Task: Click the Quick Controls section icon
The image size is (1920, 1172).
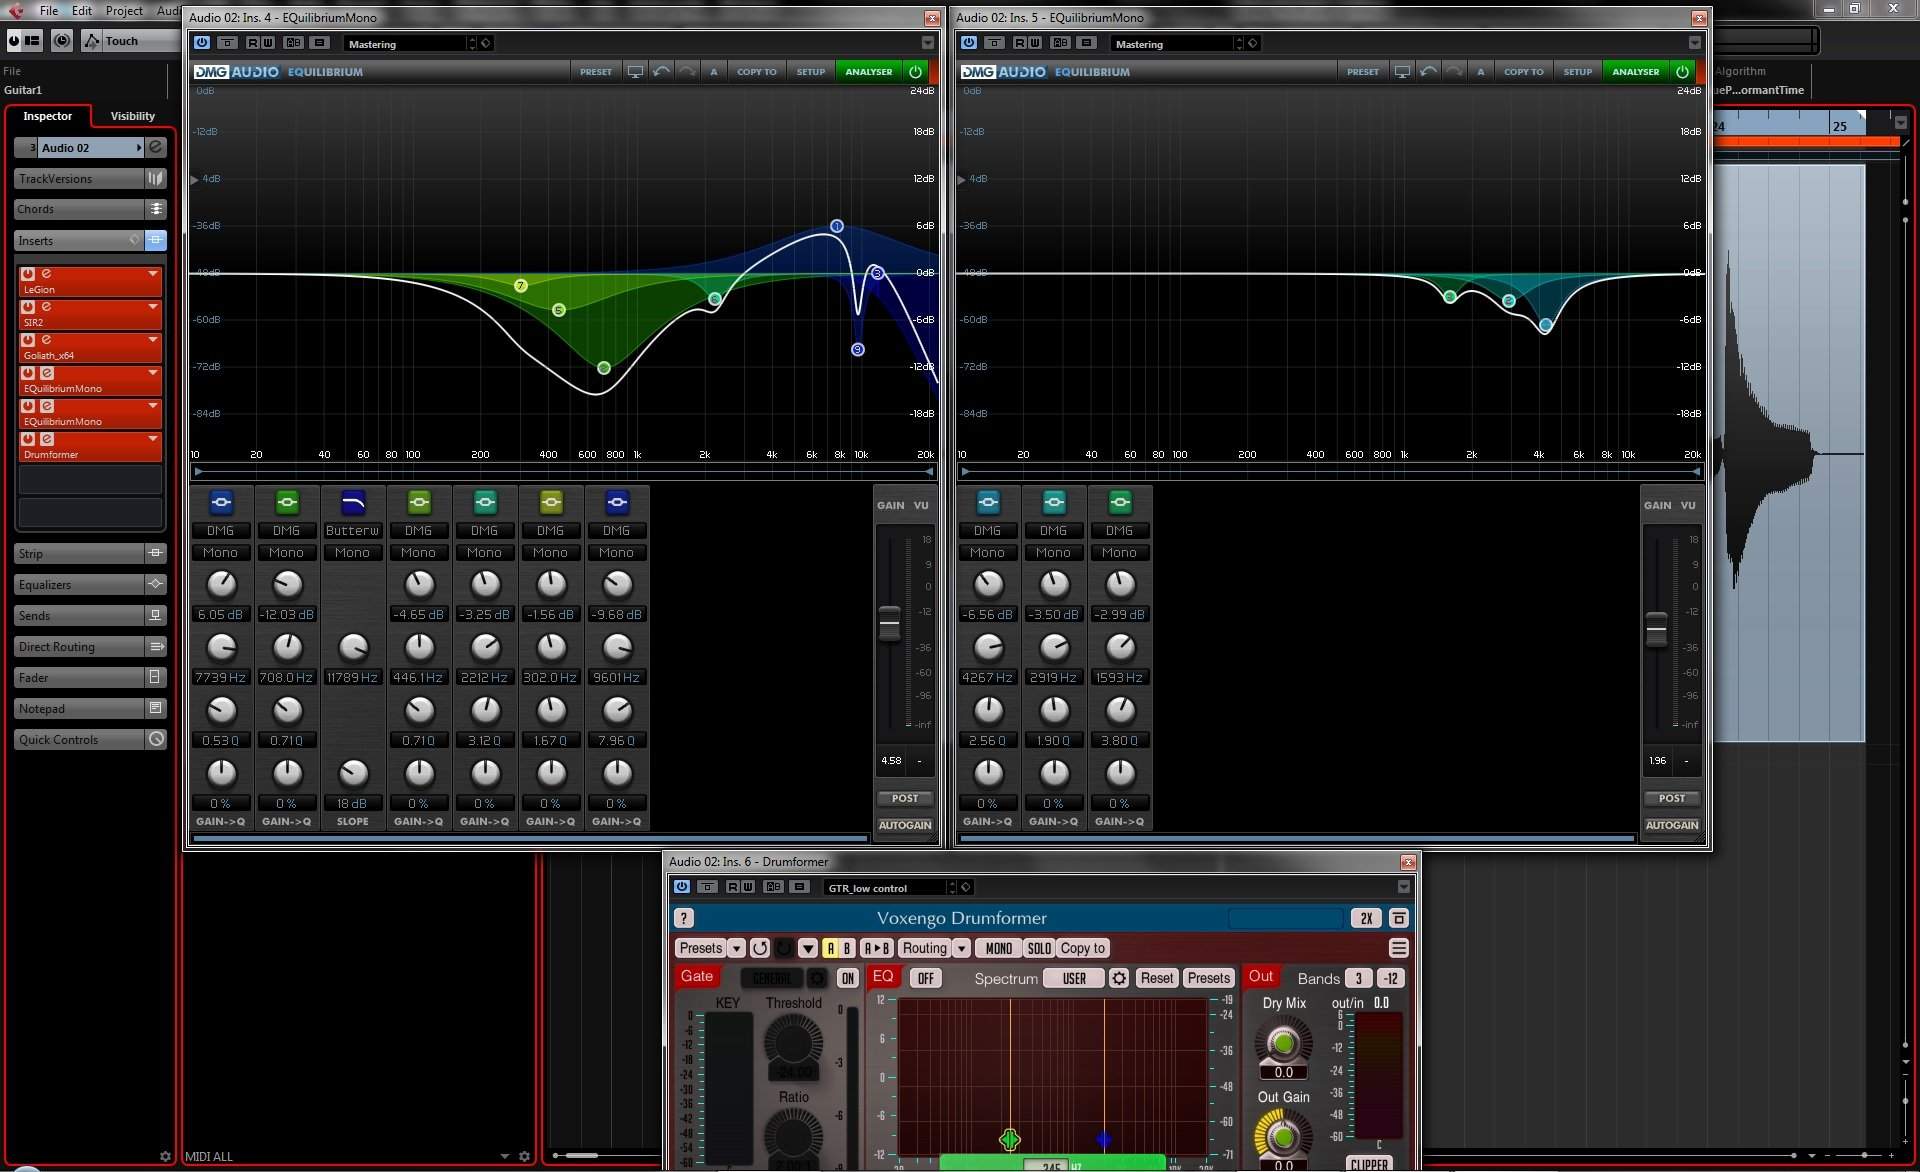Action: click(x=156, y=740)
